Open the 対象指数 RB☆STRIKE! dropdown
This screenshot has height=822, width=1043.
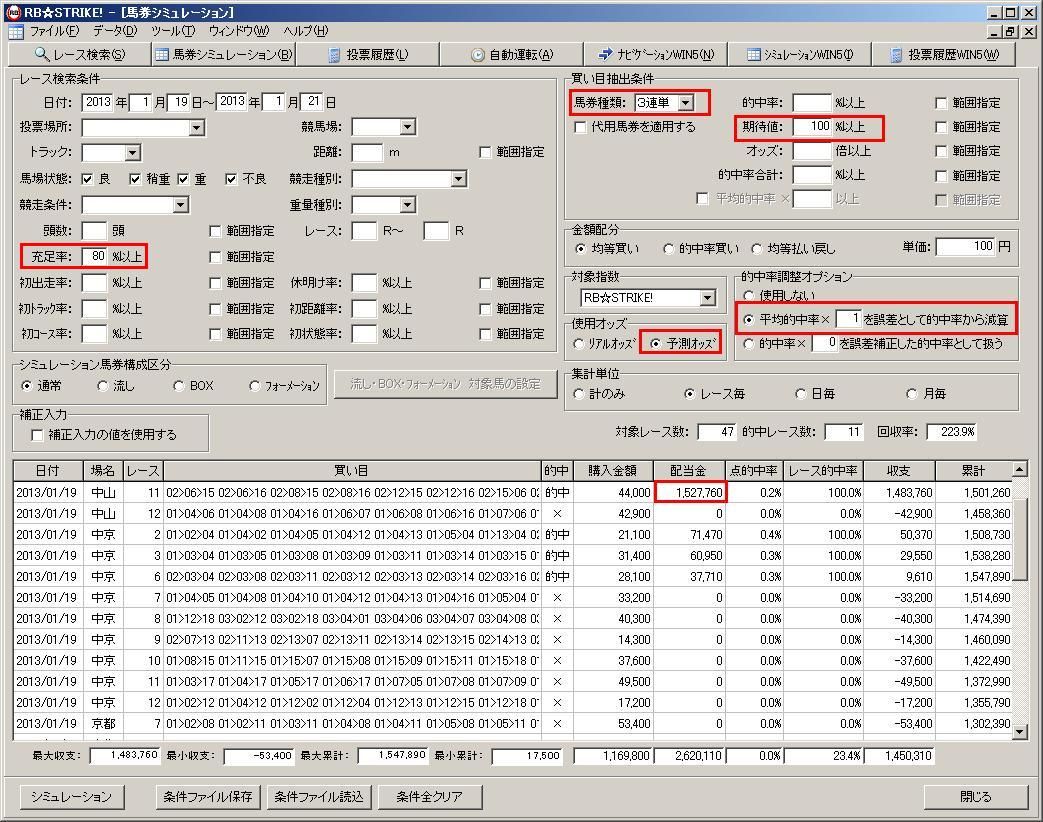(x=708, y=298)
